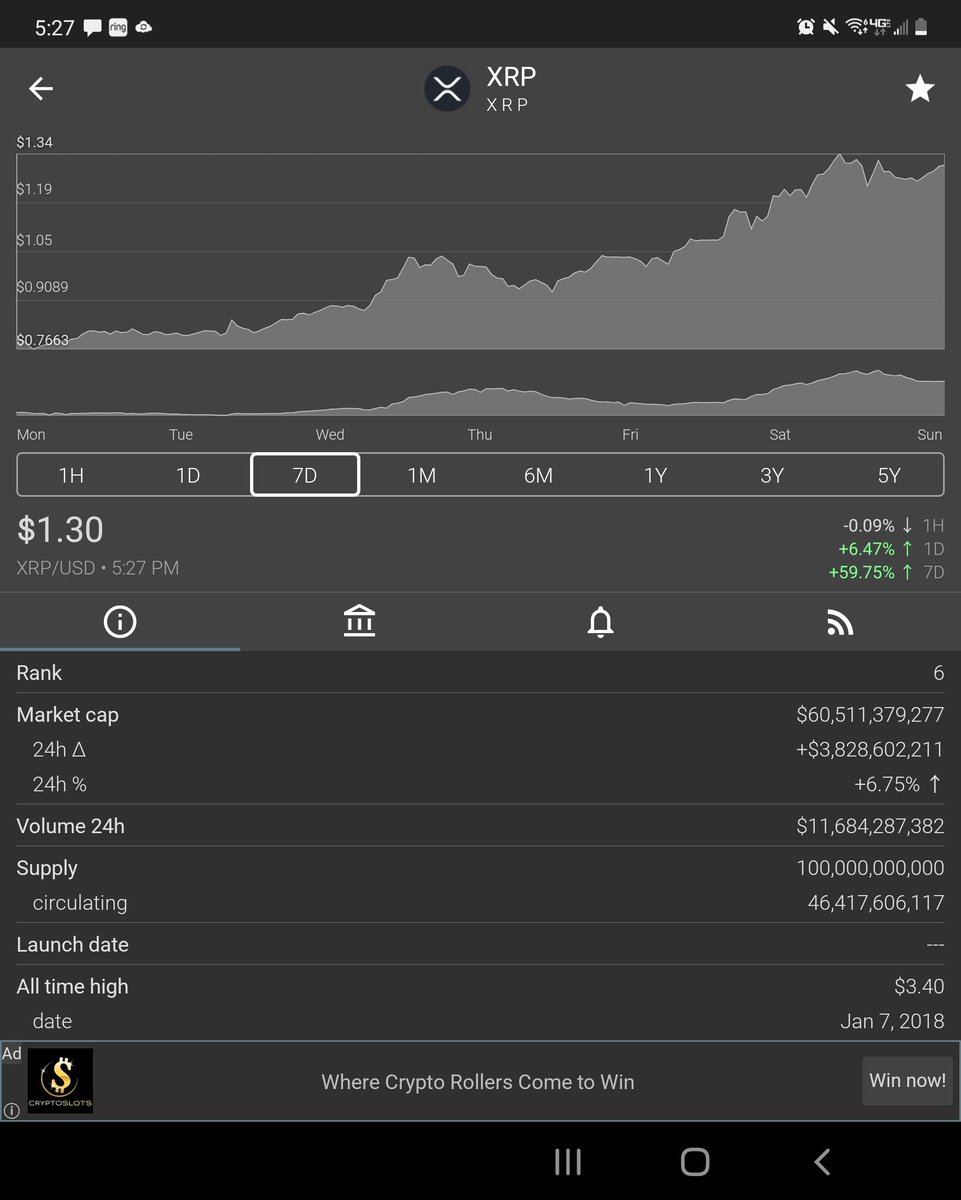
Task: Tap the Ring notification icon in status bar
Action: tap(119, 26)
